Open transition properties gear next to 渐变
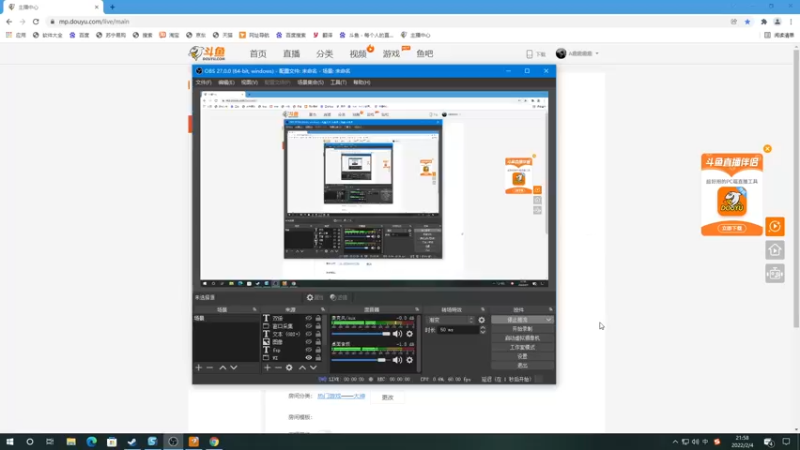The image size is (800, 450). 482,320
